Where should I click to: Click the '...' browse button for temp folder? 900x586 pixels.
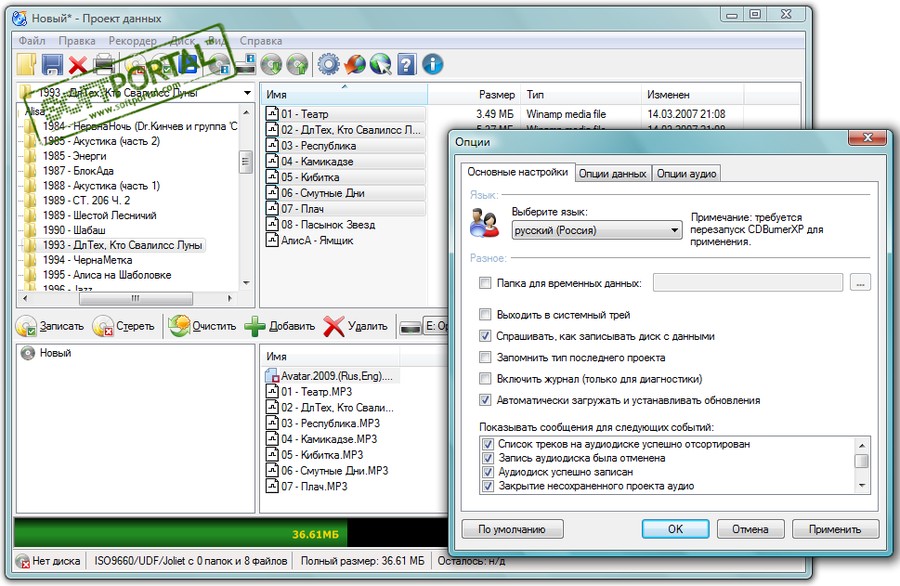(x=860, y=283)
